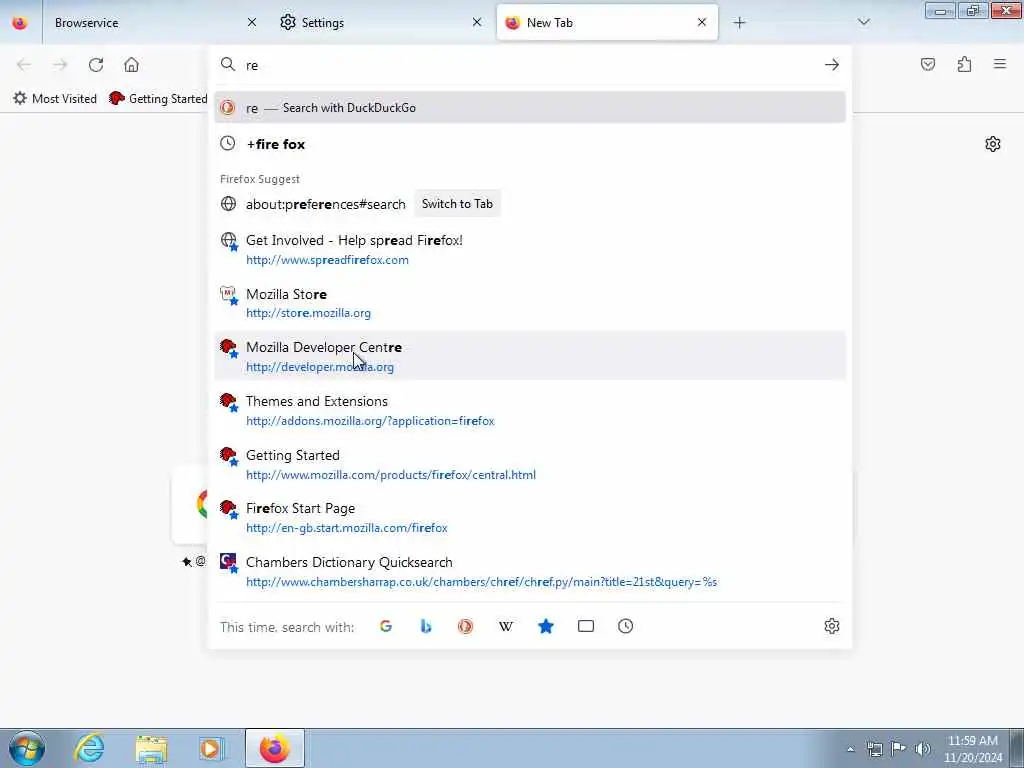Viewport: 1024px width, 768px height.
Task: Search bookmarks with the star icon
Action: tap(546, 626)
